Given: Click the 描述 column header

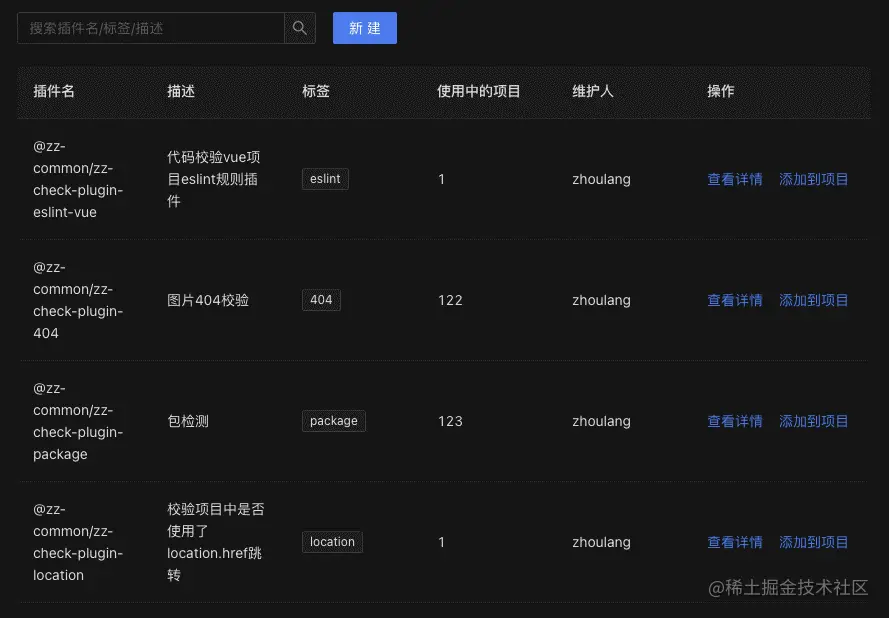Looking at the screenshot, I should click(x=181, y=91).
